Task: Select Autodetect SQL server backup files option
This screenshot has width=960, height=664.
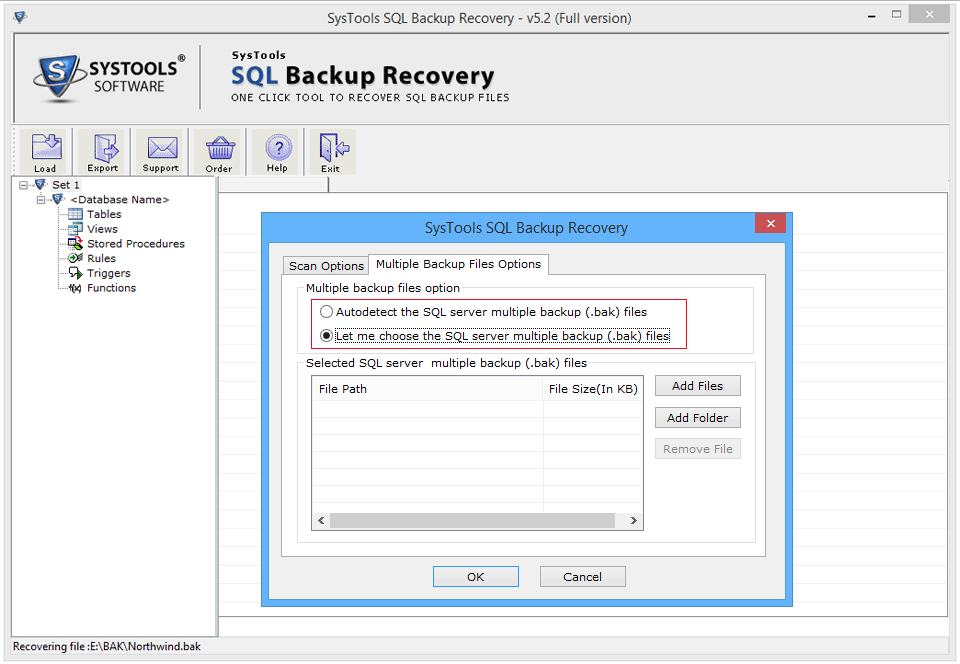Action: [x=326, y=312]
